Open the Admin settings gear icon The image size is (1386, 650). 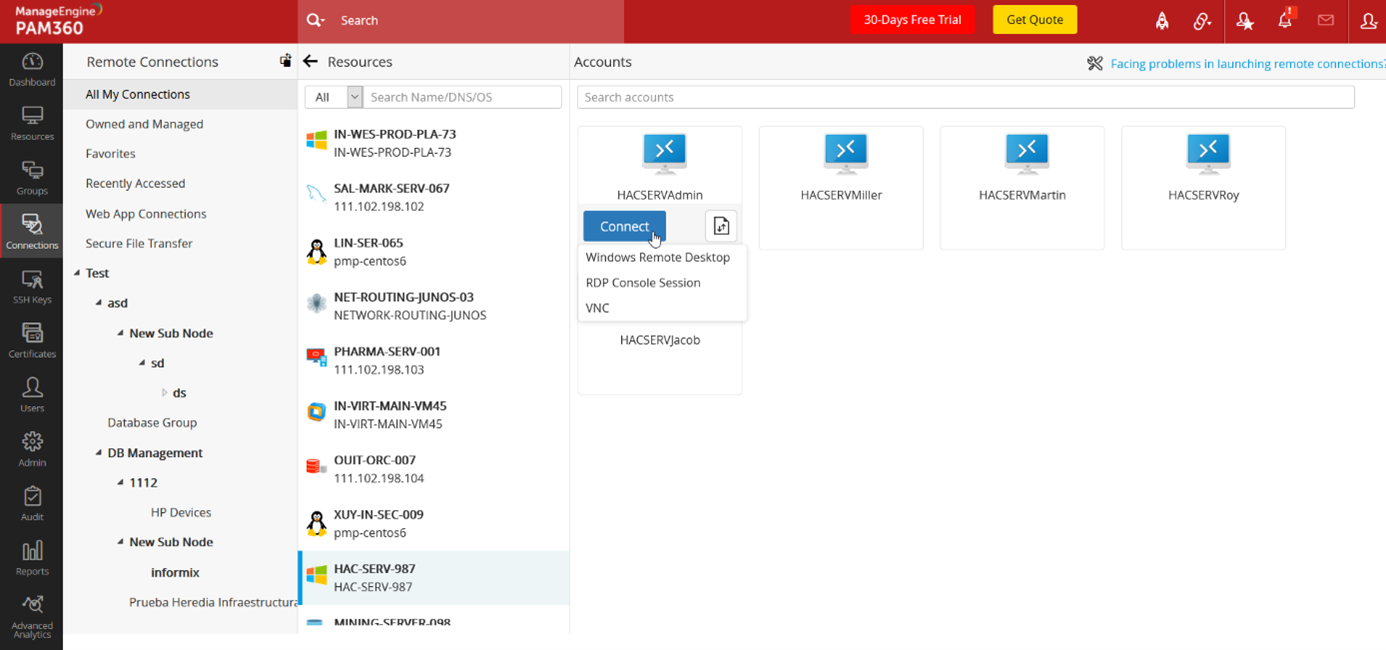click(32, 448)
